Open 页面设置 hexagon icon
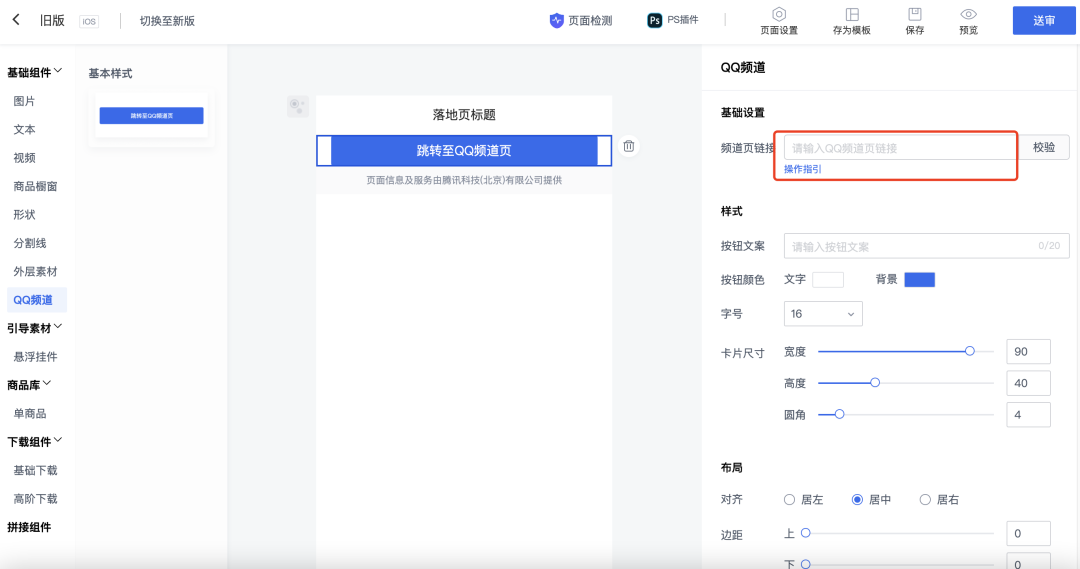 pyautogui.click(x=779, y=14)
